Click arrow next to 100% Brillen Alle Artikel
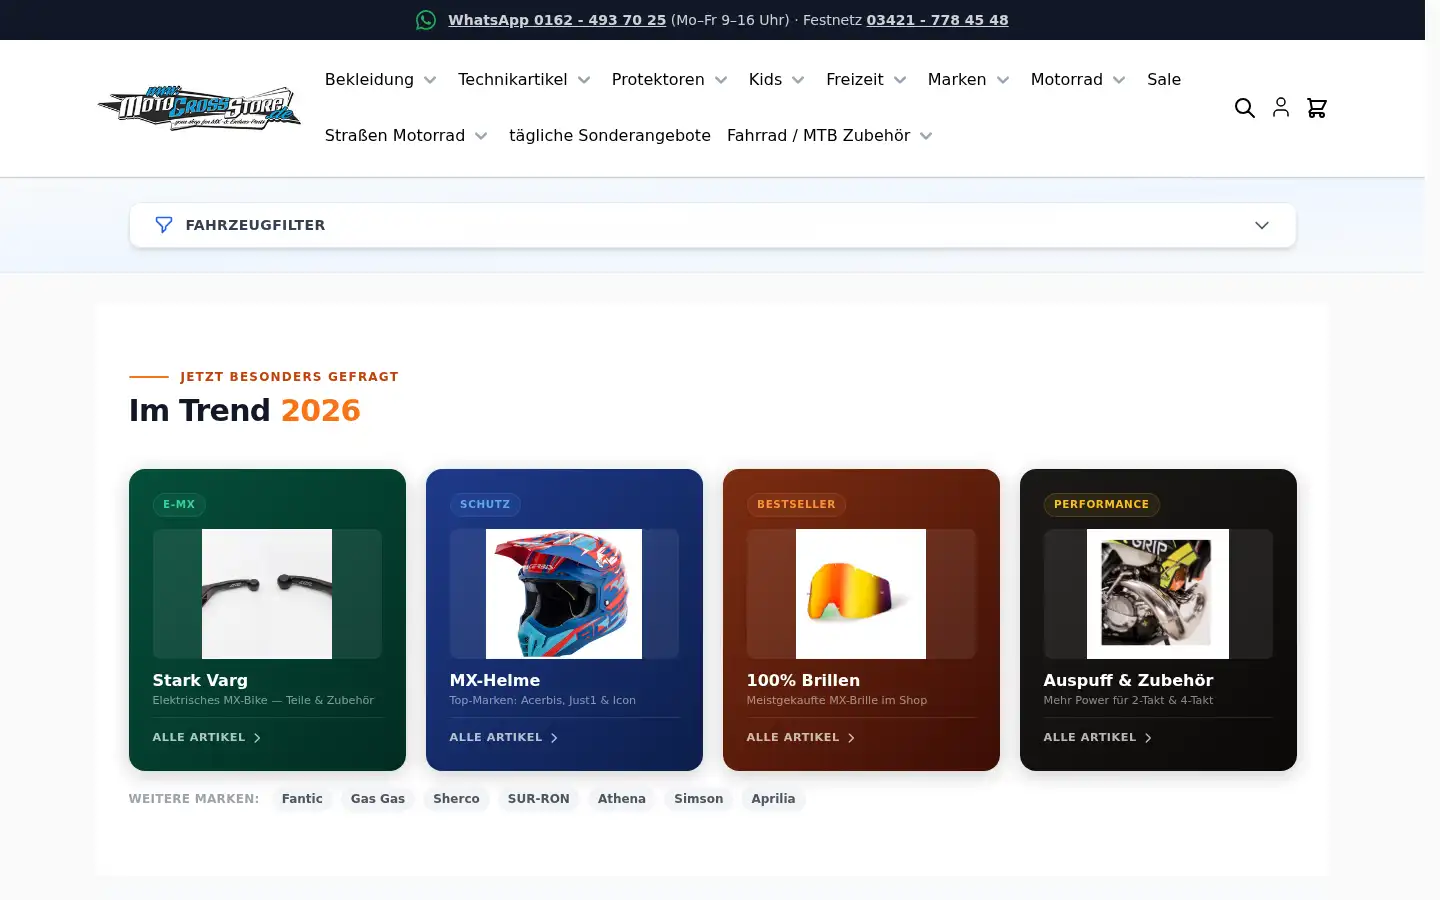Viewport: 1440px width, 900px height. tap(851, 738)
